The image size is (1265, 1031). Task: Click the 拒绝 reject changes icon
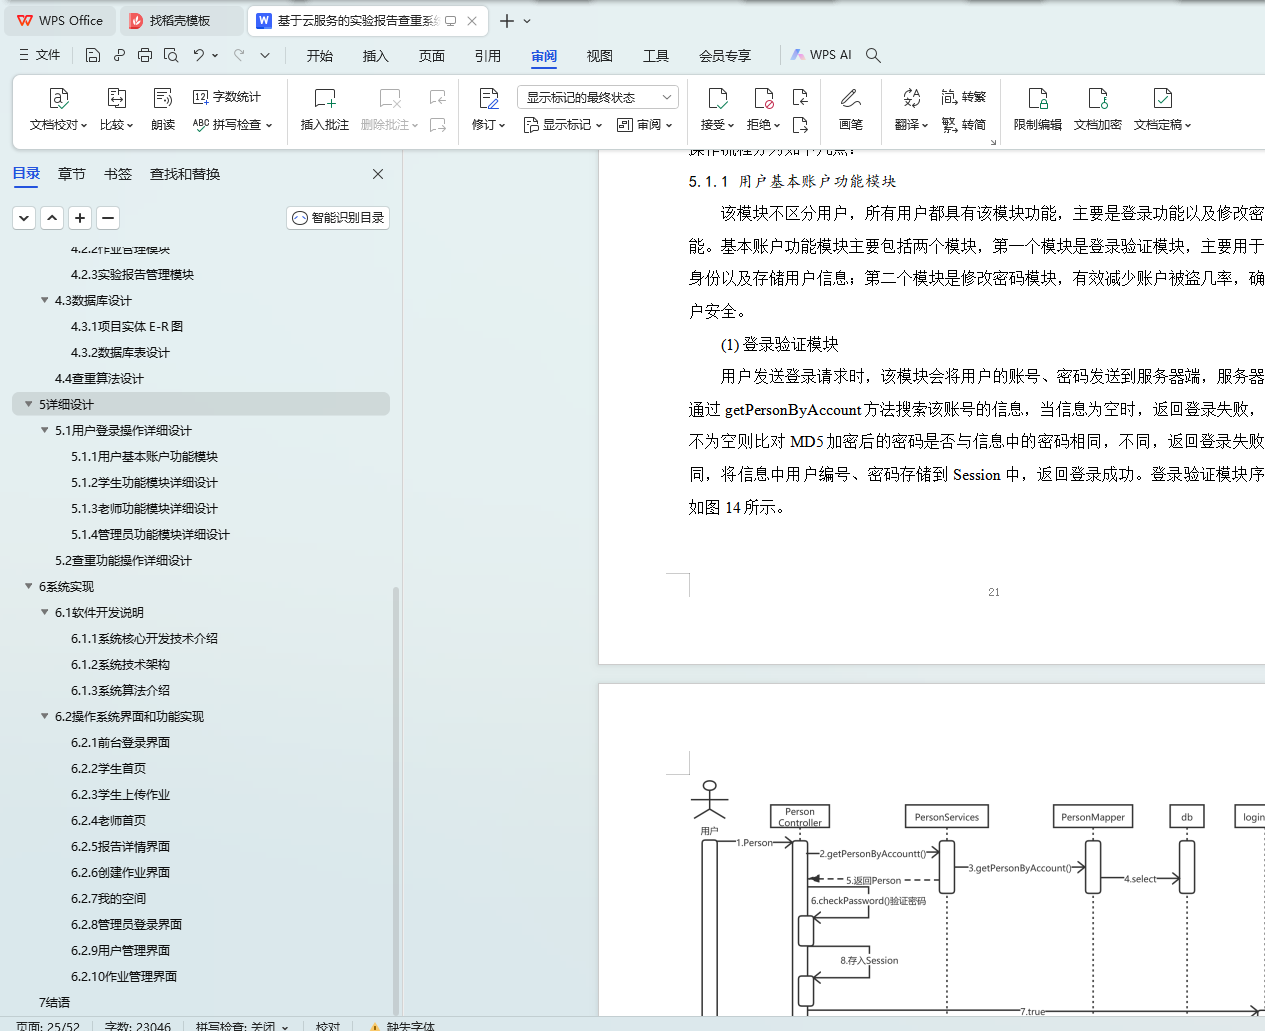764,98
